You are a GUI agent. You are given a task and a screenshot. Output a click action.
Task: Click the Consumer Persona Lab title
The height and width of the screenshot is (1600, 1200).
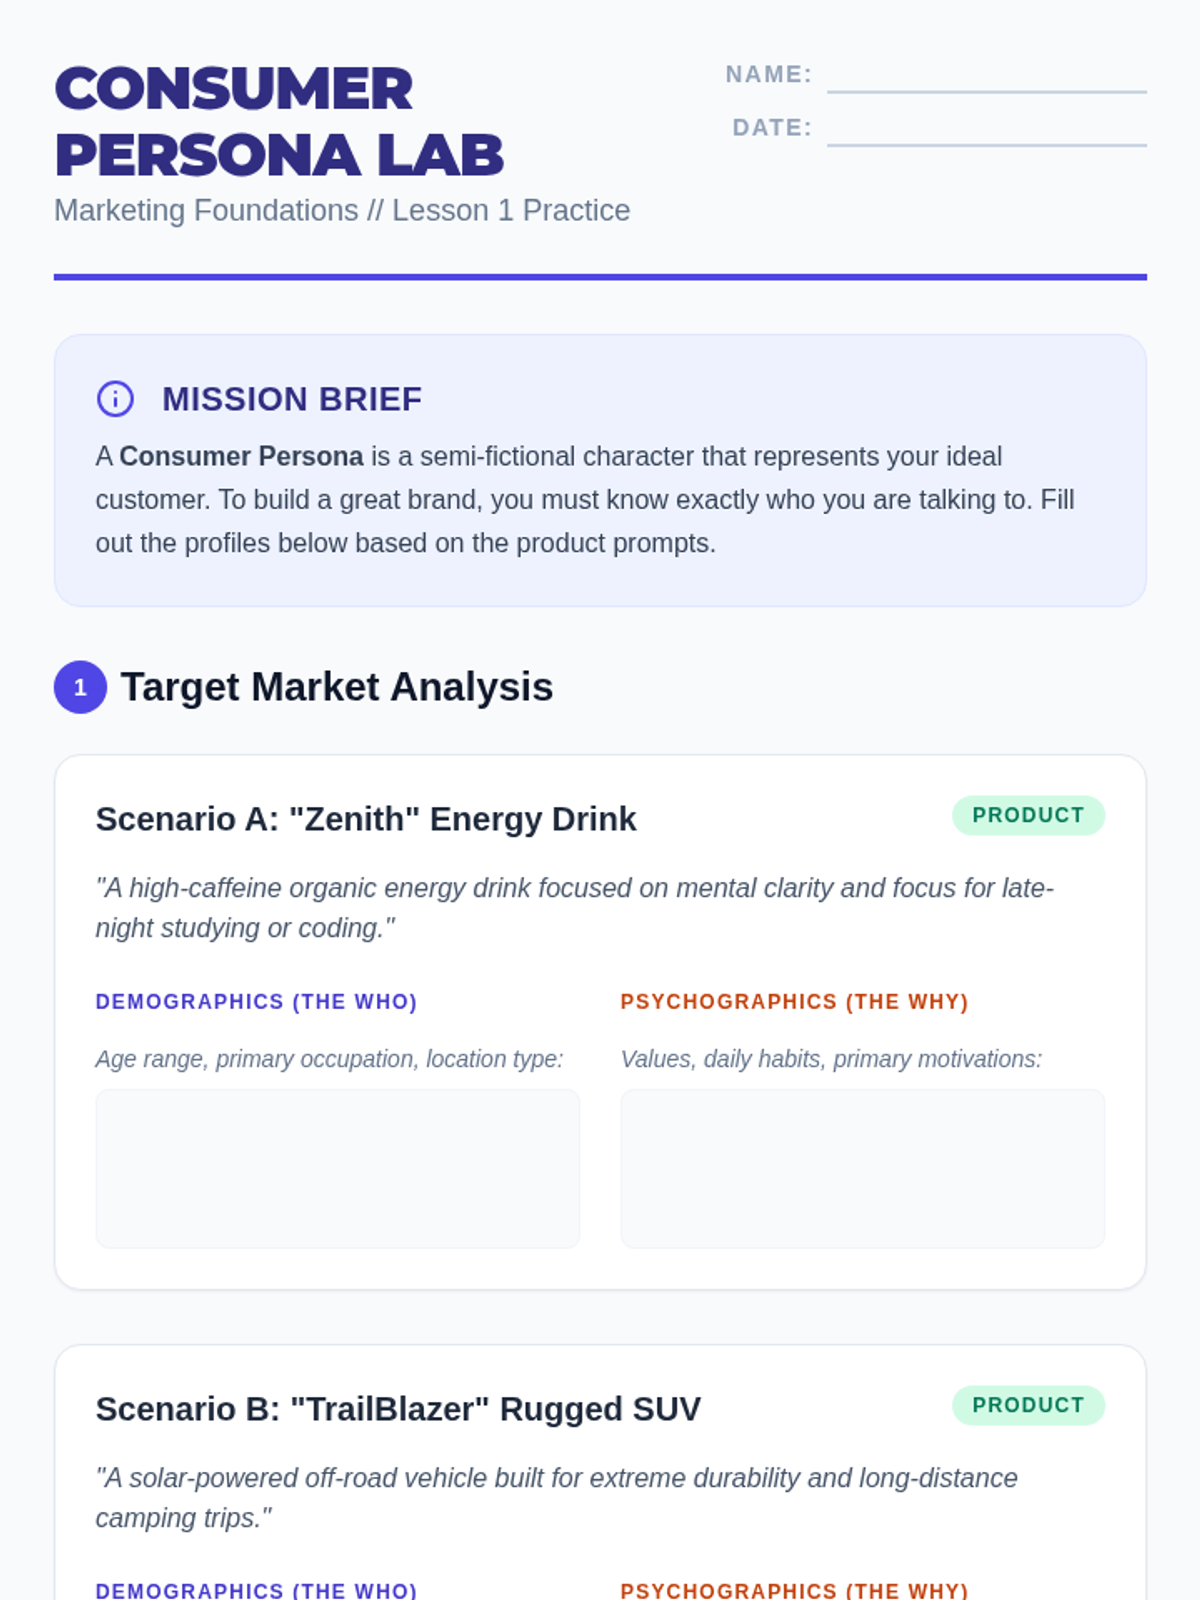[279, 121]
